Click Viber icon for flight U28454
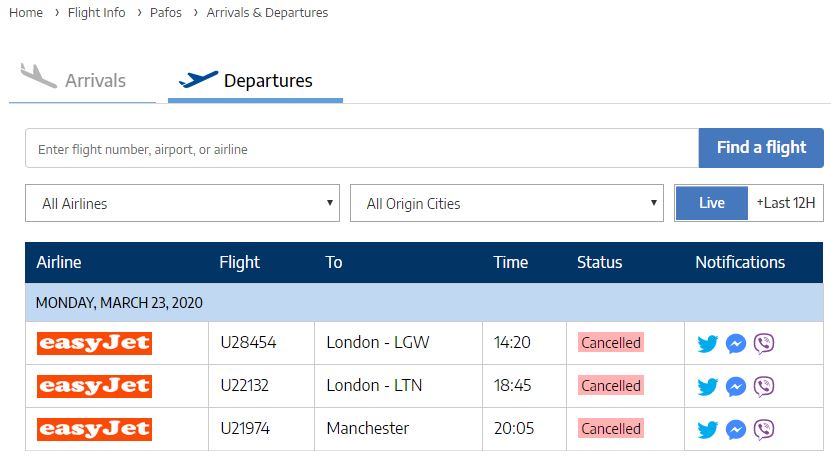The height and width of the screenshot is (457, 831). pyautogui.click(x=764, y=344)
